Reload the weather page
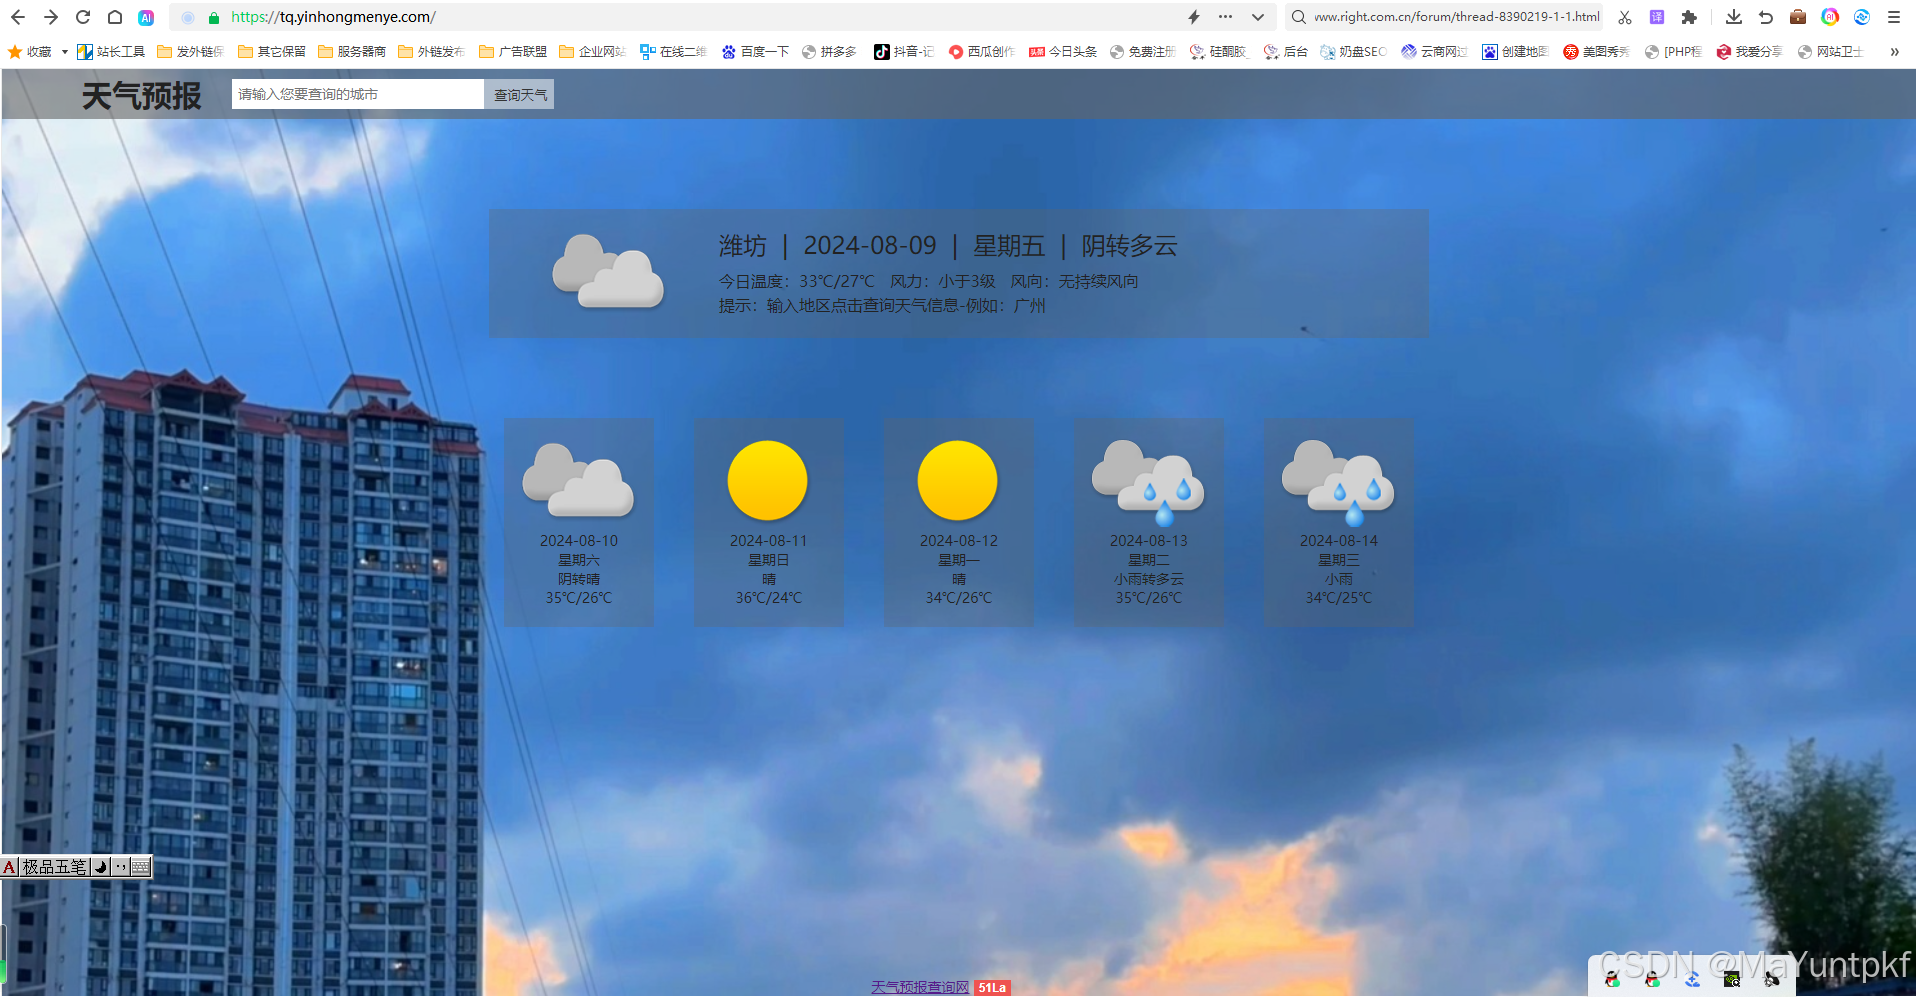Screen dimensions: 1916x997 pyautogui.click(x=83, y=17)
